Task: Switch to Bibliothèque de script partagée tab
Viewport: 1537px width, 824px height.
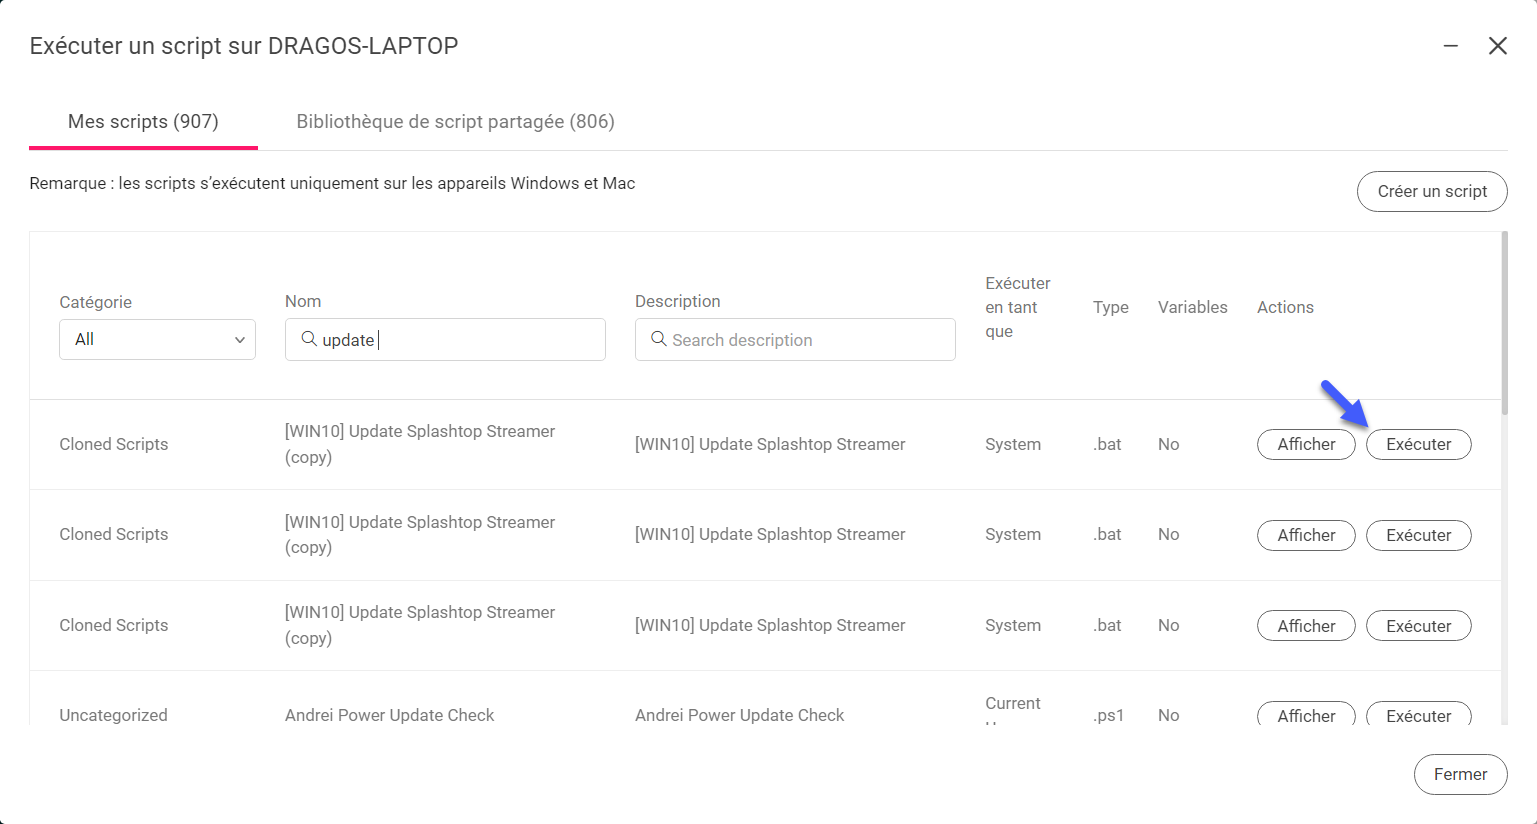Action: [455, 121]
